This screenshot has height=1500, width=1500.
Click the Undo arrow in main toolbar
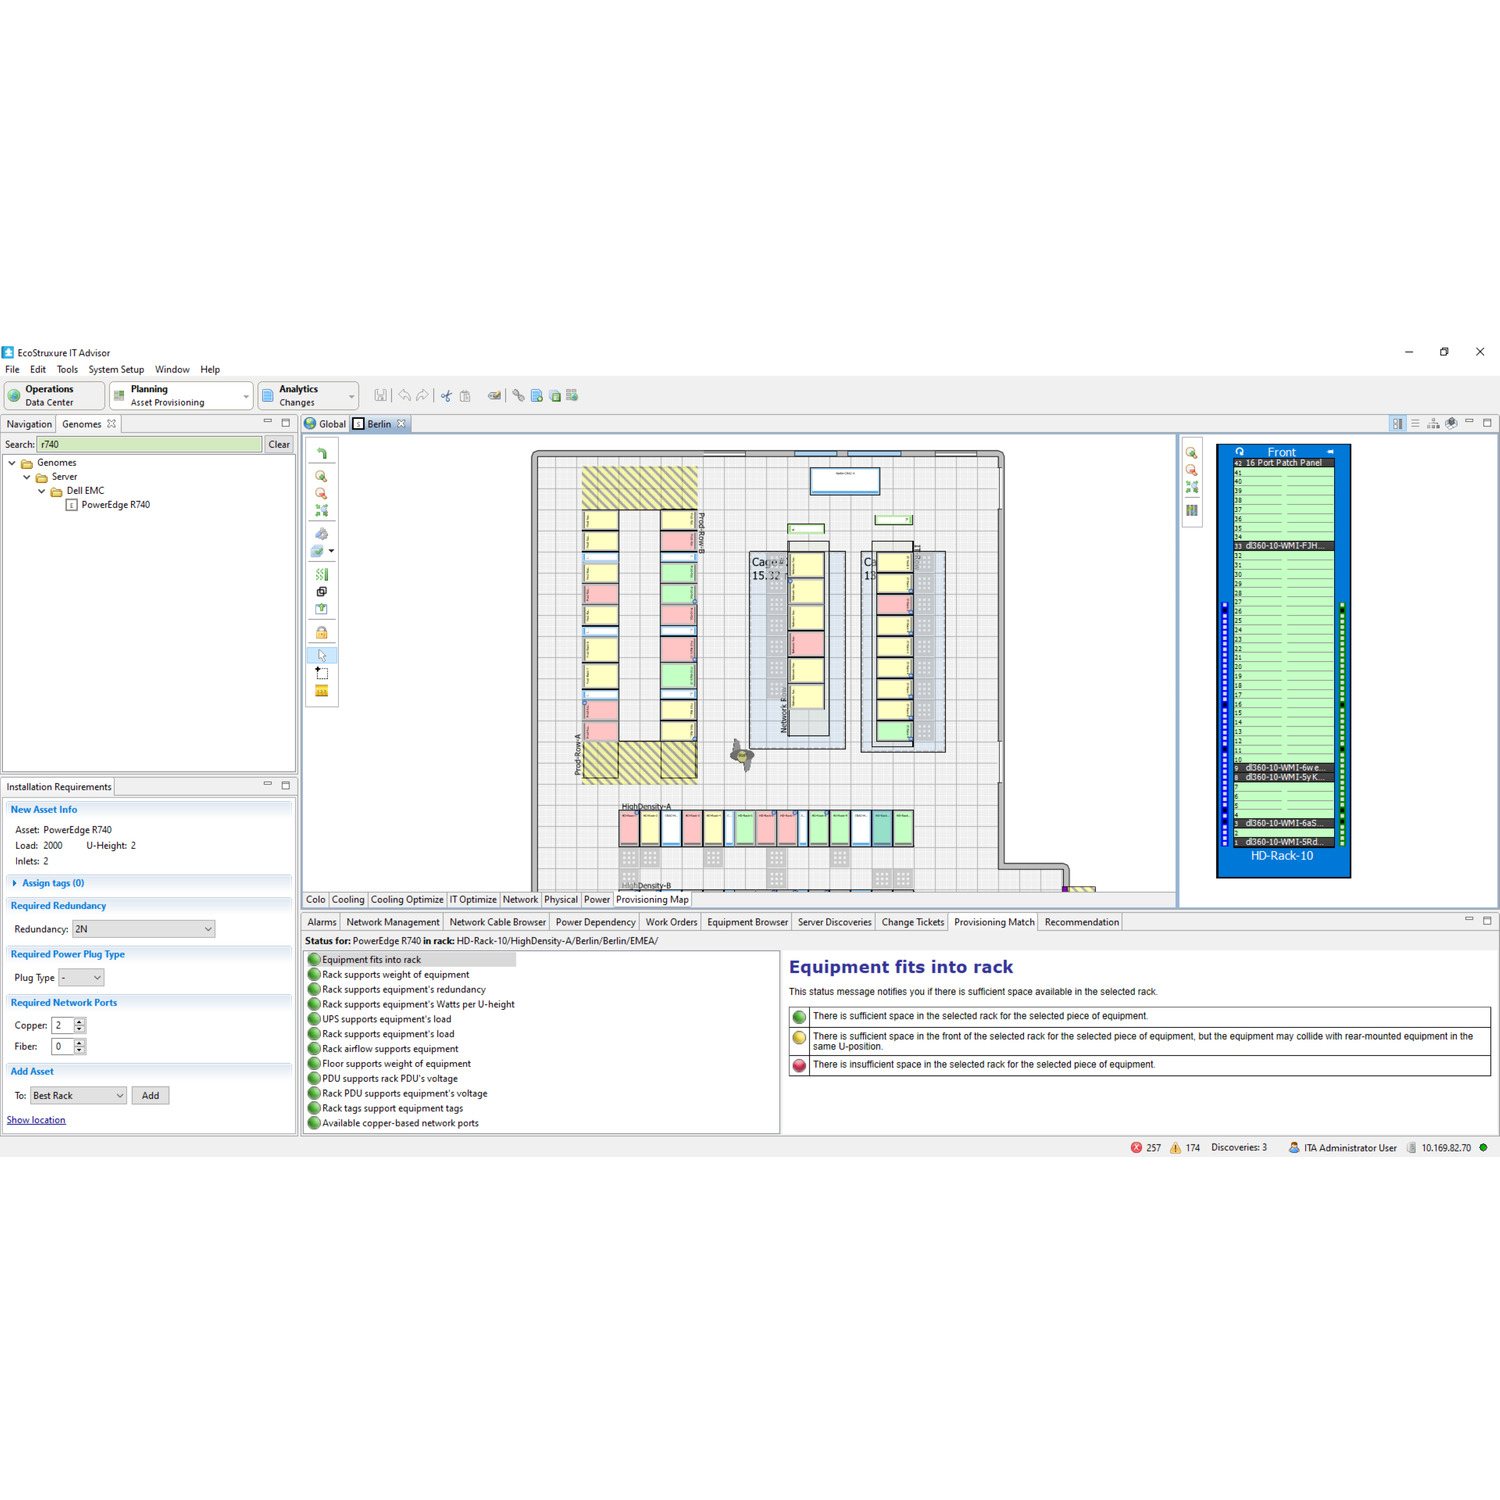pyautogui.click(x=404, y=396)
